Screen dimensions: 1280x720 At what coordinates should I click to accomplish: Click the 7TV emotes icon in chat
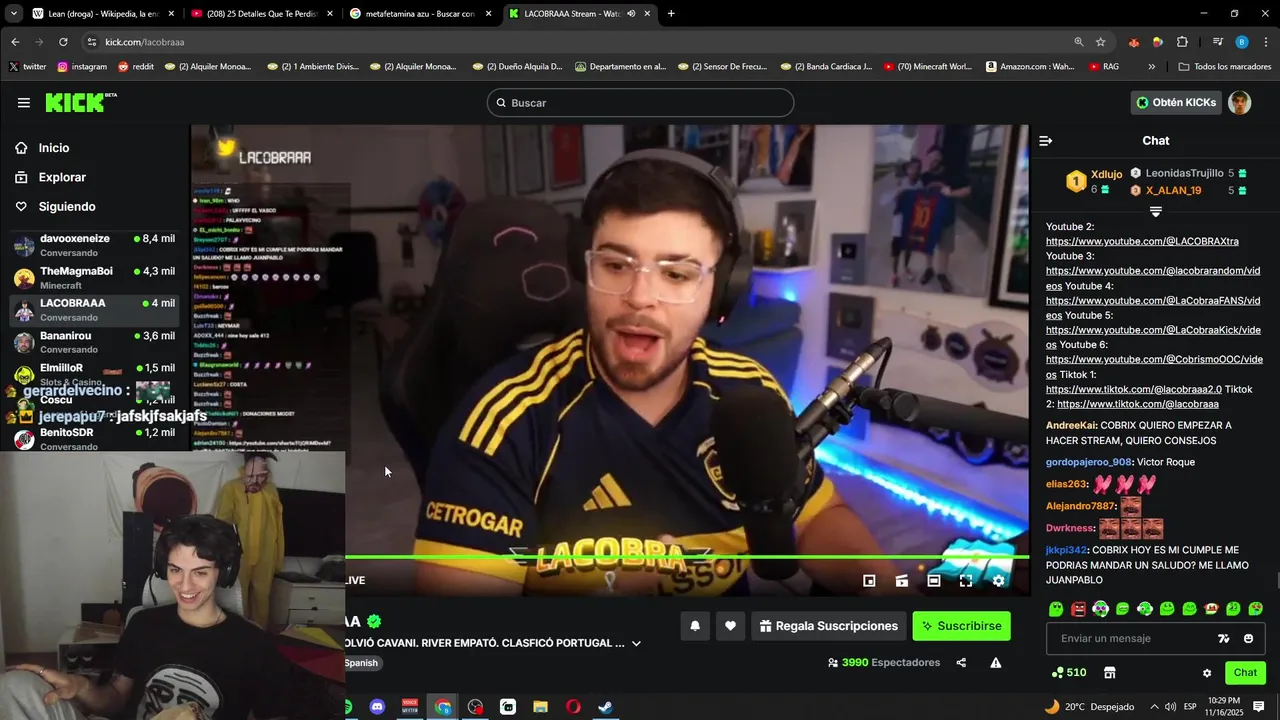click(x=1223, y=639)
